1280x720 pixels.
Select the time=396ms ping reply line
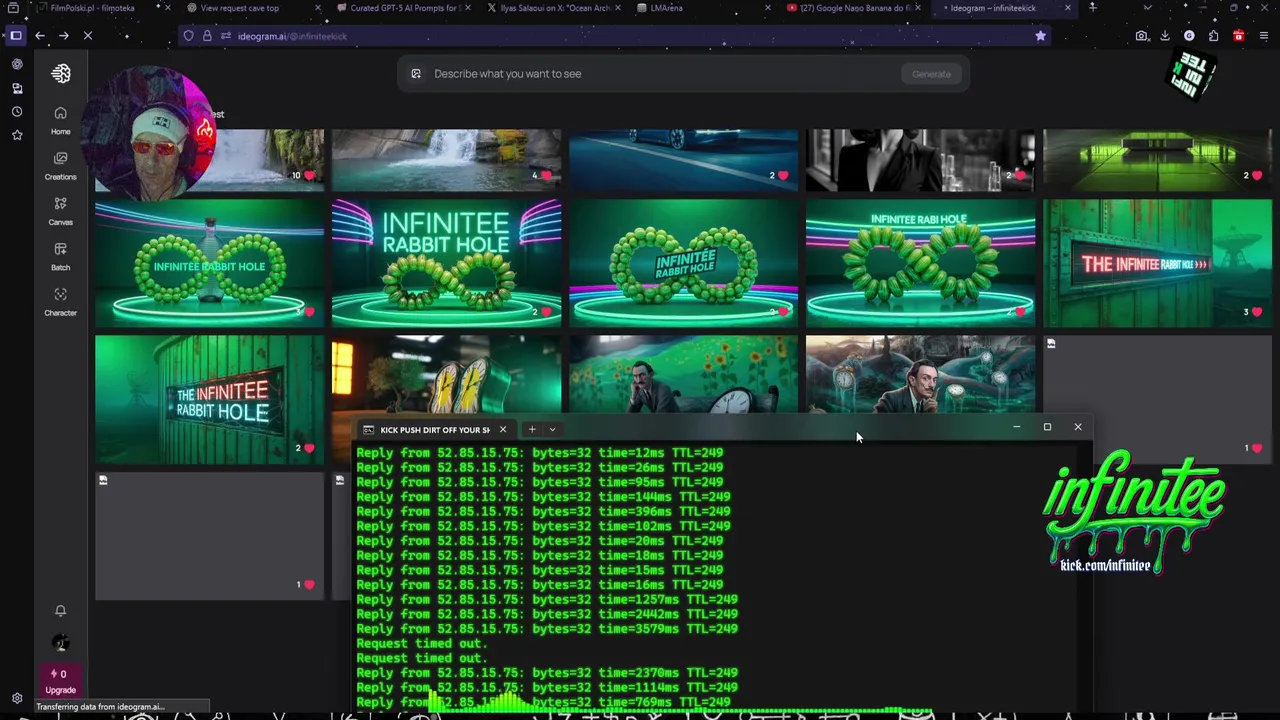543,512
